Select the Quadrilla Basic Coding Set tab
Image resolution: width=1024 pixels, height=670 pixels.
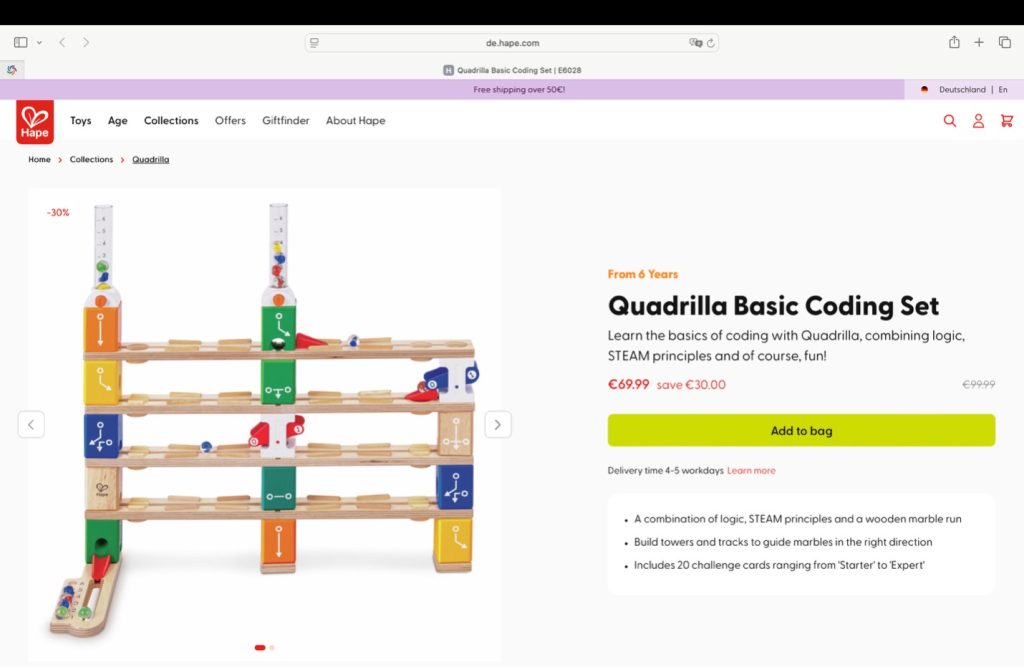[512, 70]
